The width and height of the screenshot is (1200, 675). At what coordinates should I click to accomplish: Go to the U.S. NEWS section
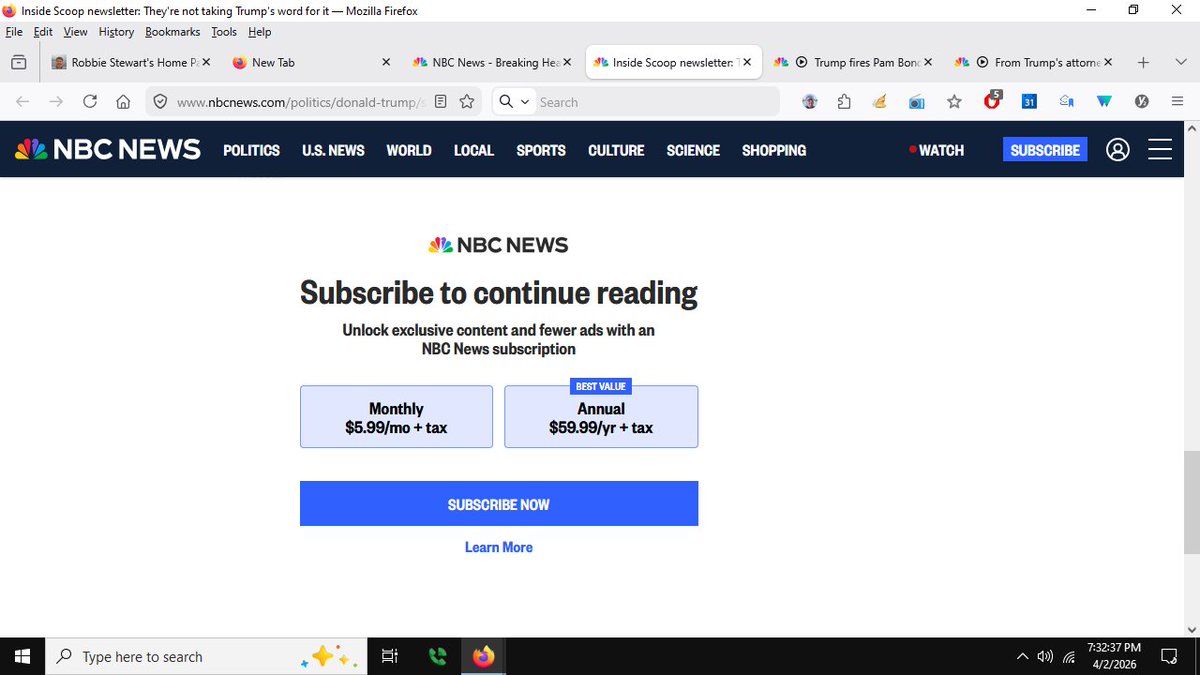coord(333,150)
